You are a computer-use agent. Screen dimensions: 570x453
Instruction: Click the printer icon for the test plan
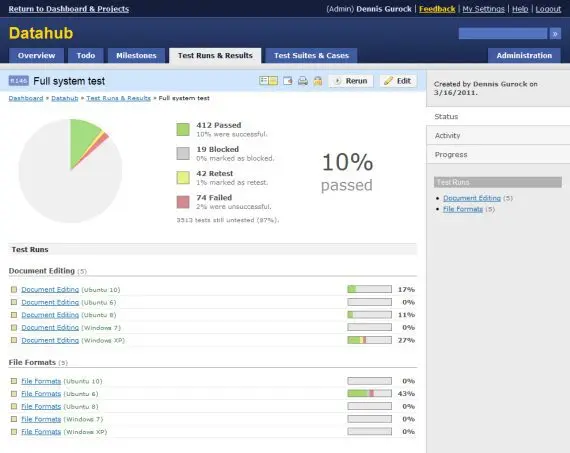303,81
